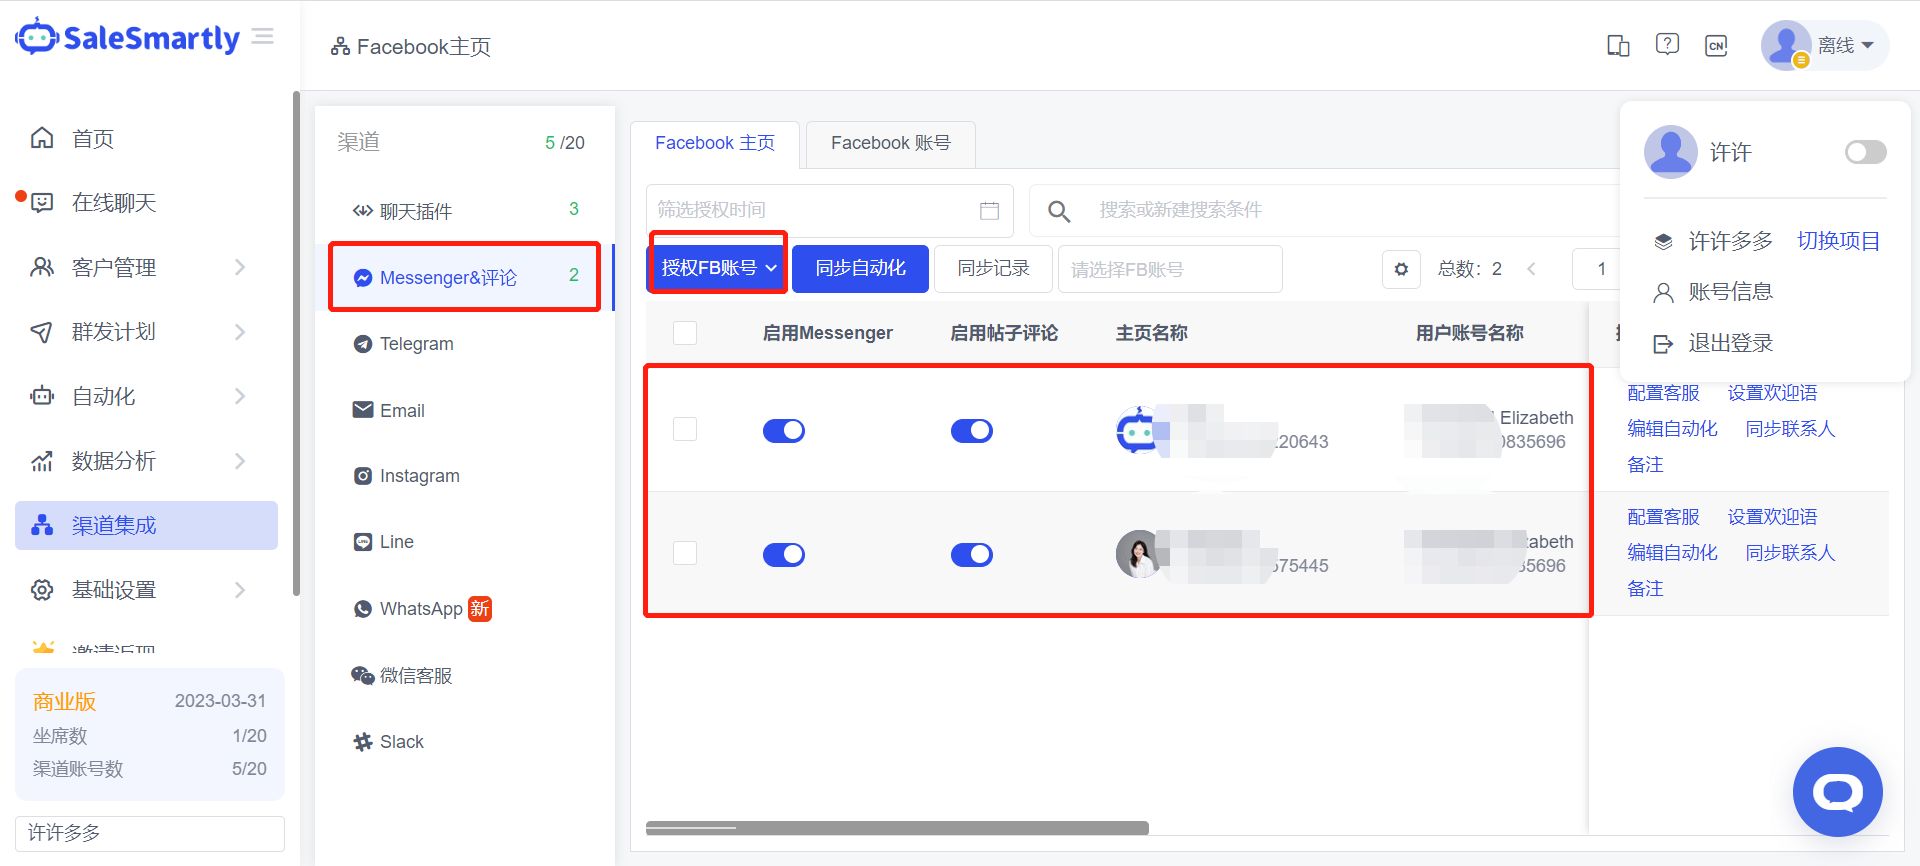Viewport: 1920px width, 866px height.
Task: Toggle Messenger for page ending 75445
Action: coord(784,555)
